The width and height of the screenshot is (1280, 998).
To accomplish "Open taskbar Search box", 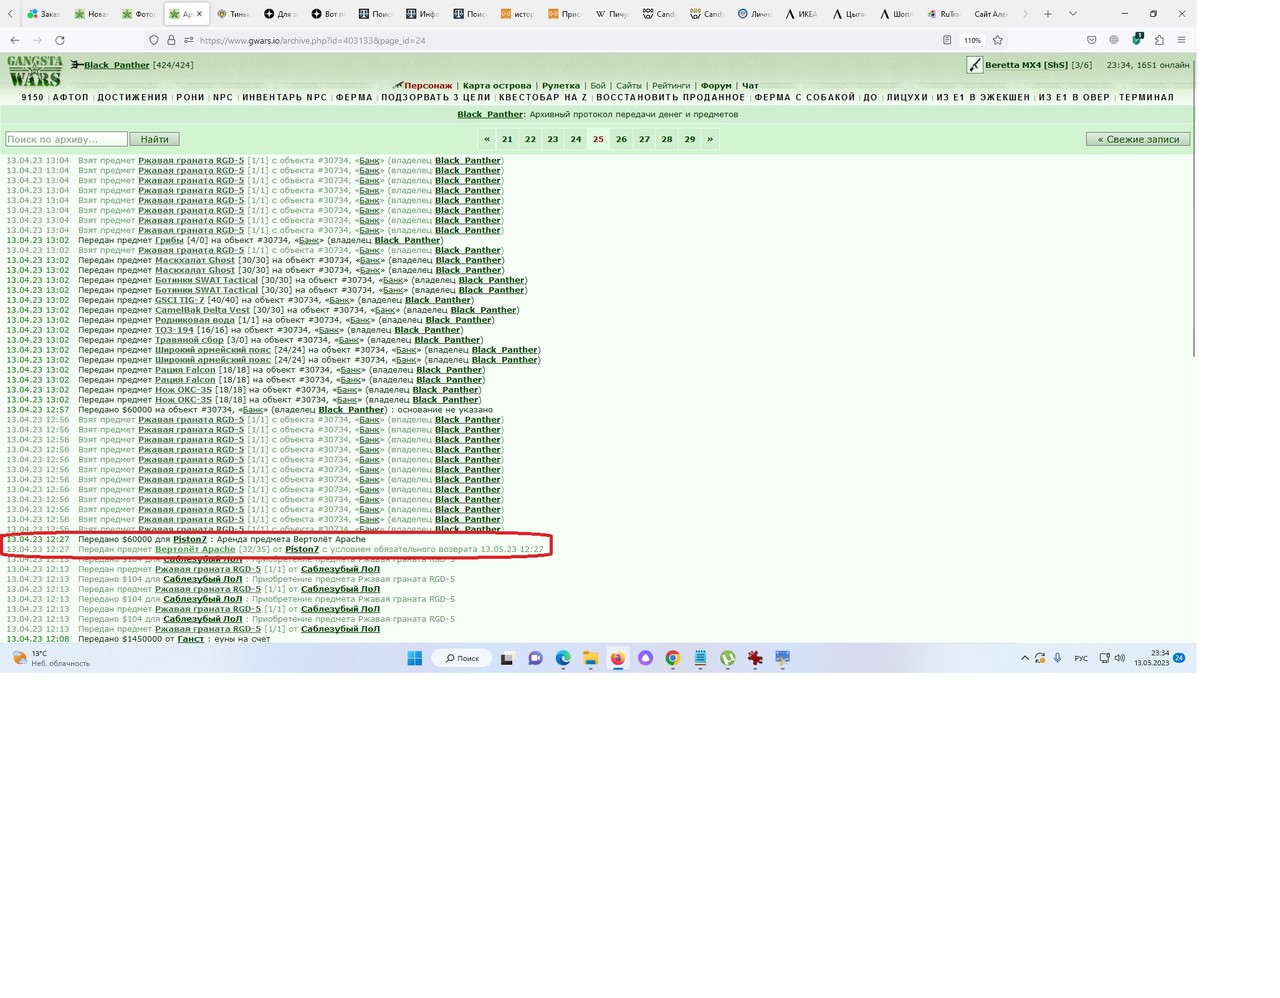I will pyautogui.click(x=462, y=658).
